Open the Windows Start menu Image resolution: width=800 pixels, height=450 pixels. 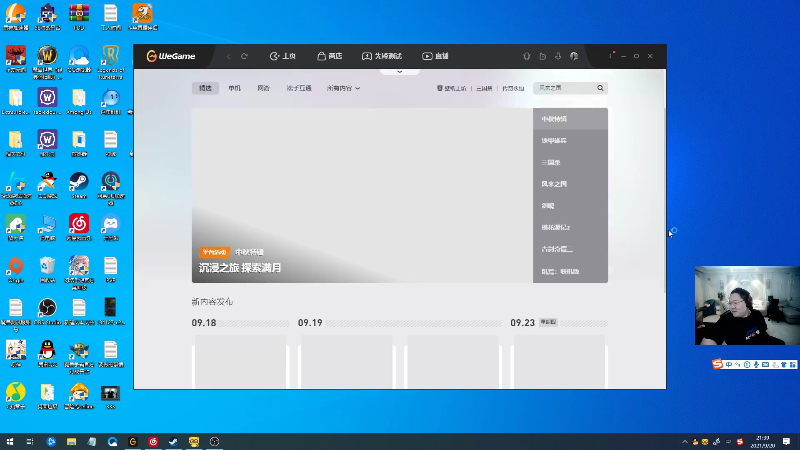tap(10, 441)
